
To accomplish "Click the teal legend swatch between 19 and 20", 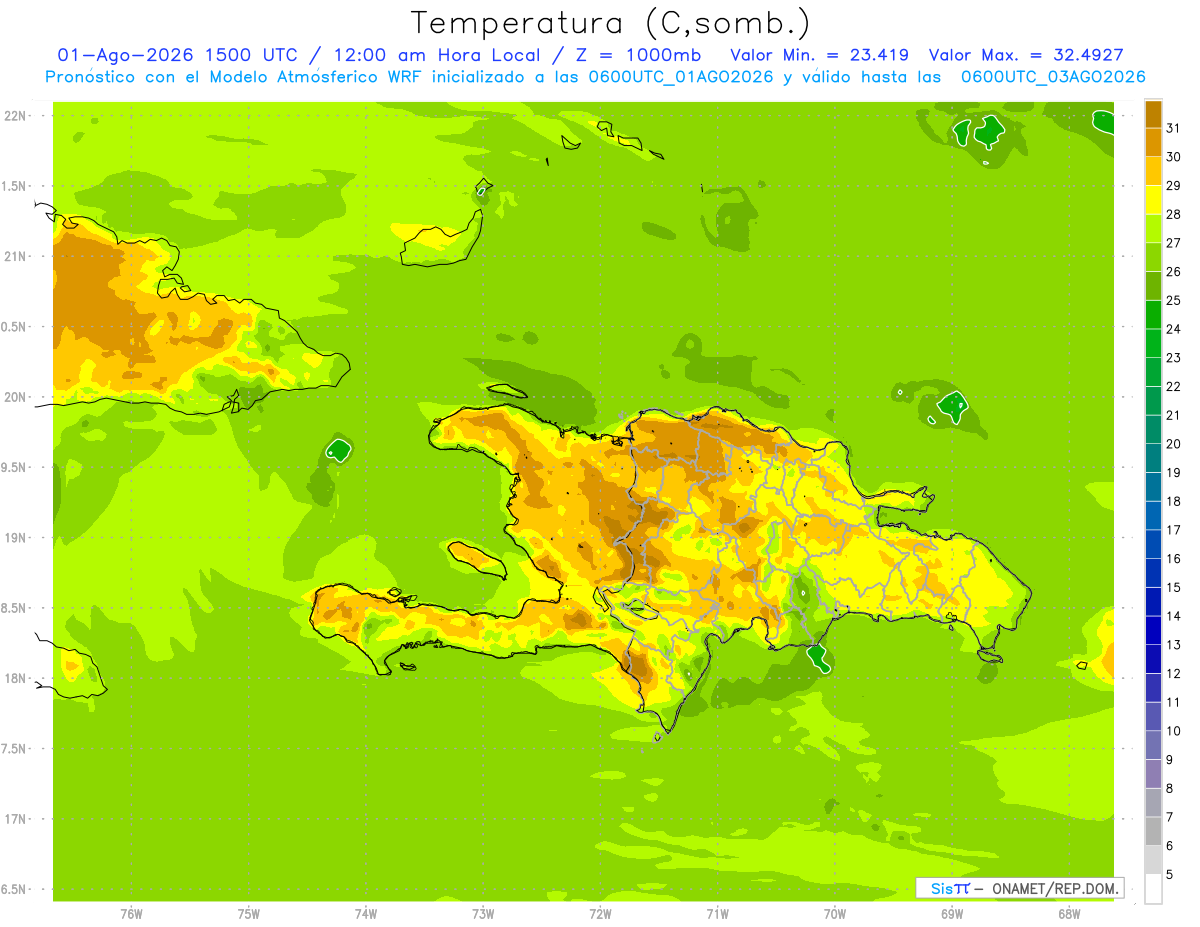I will click(1153, 458).
